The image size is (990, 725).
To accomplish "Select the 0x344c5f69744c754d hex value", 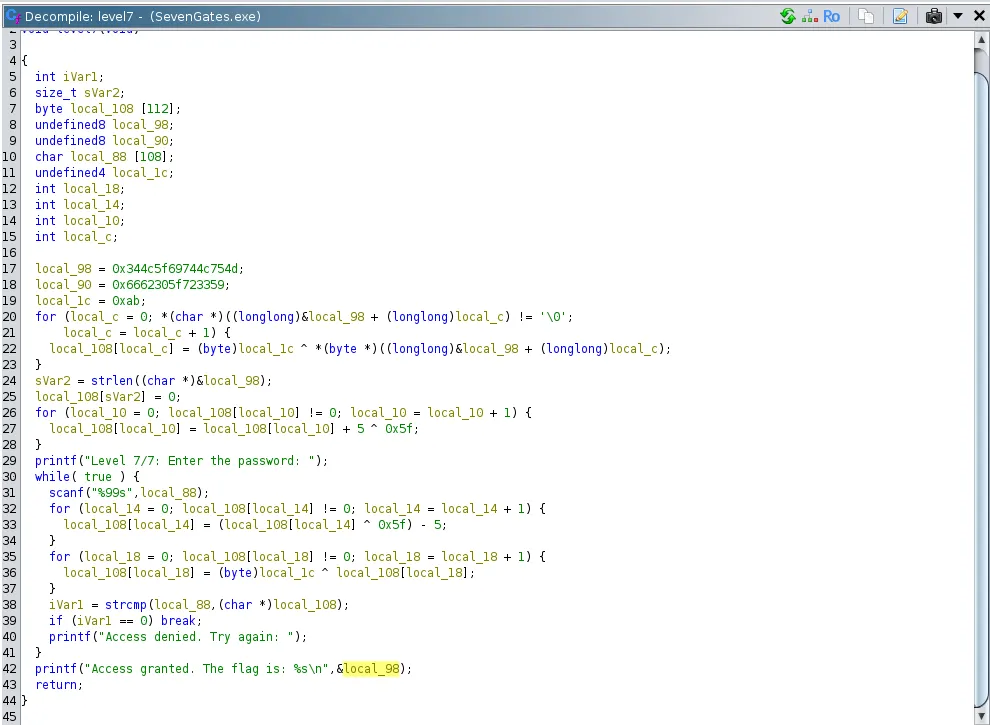I will pyautogui.click(x=178, y=268).
